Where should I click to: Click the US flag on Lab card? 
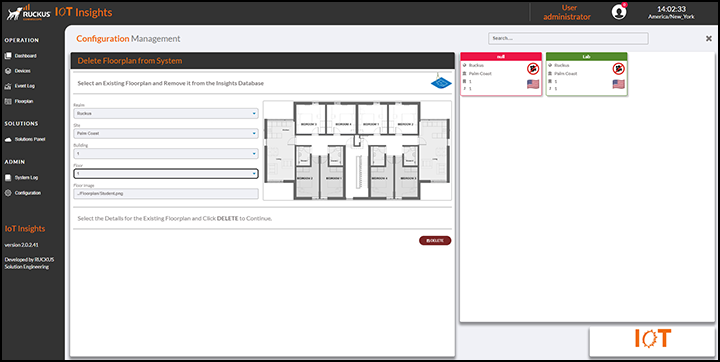[x=619, y=84]
